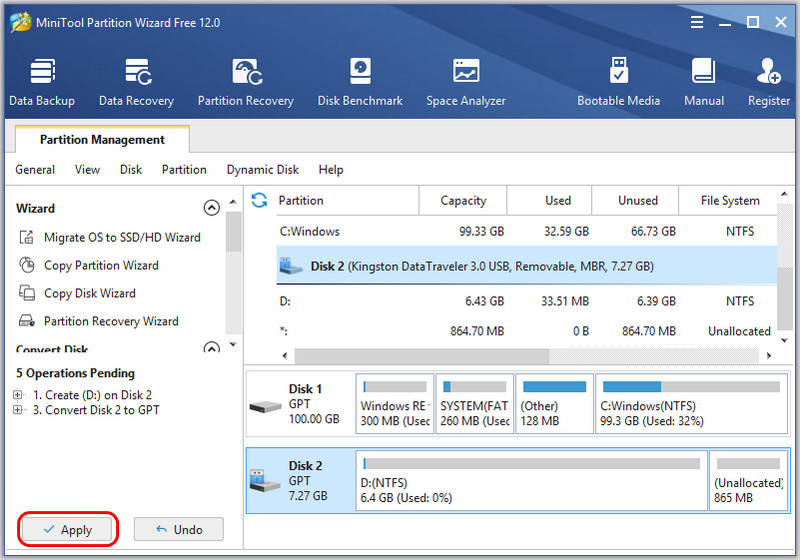This screenshot has width=800, height=560.
Task: Select the C:Windows partition row
Action: 527,231
